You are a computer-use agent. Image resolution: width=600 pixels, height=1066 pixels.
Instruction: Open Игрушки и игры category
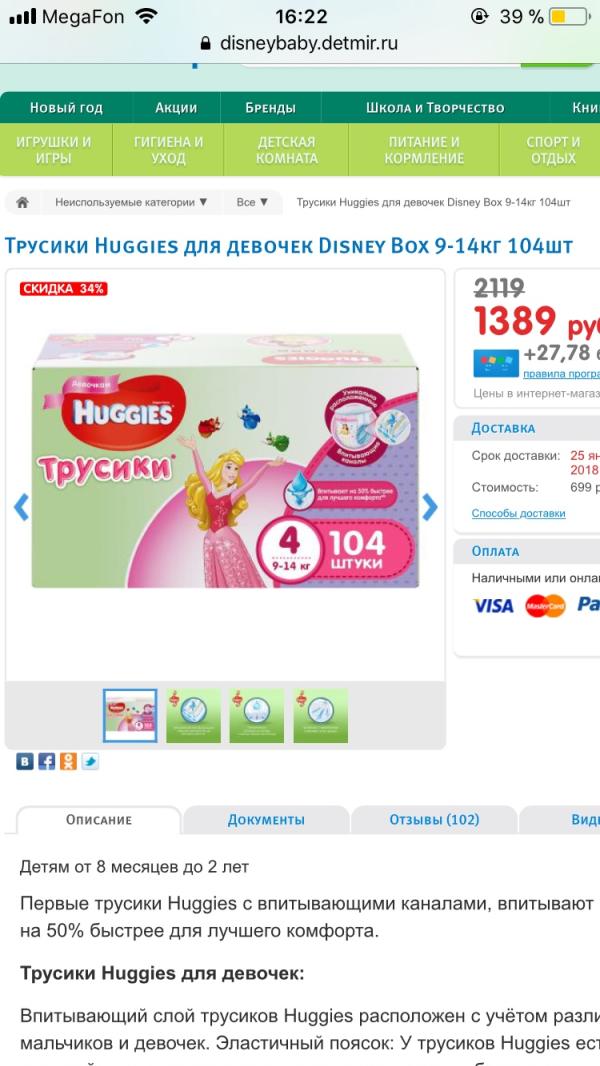pyautogui.click(x=54, y=150)
